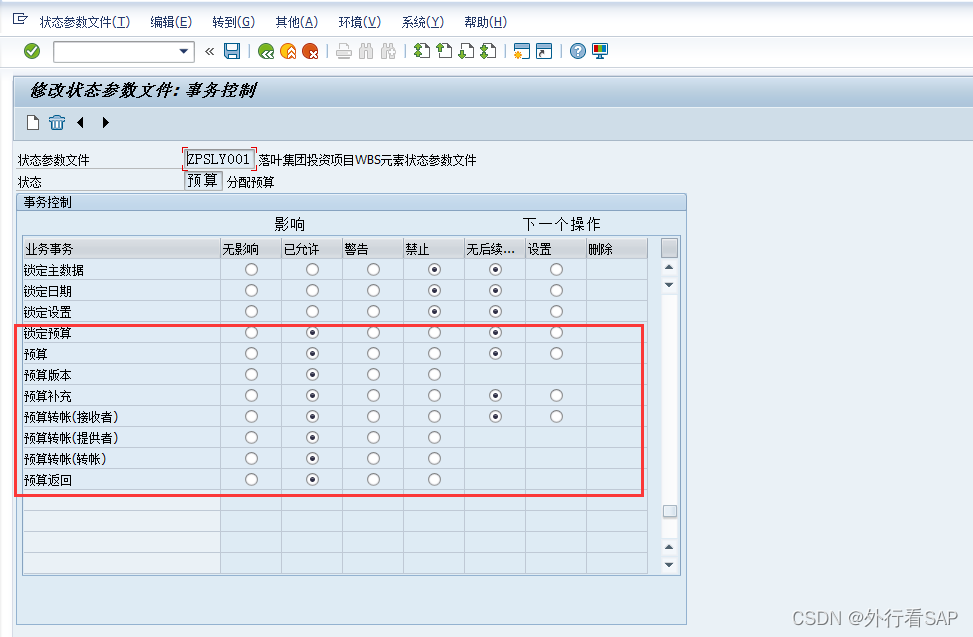Viewport: 973px width, 637px height.
Task: Open the 状态参数文件(T) menu
Action: 85,22
